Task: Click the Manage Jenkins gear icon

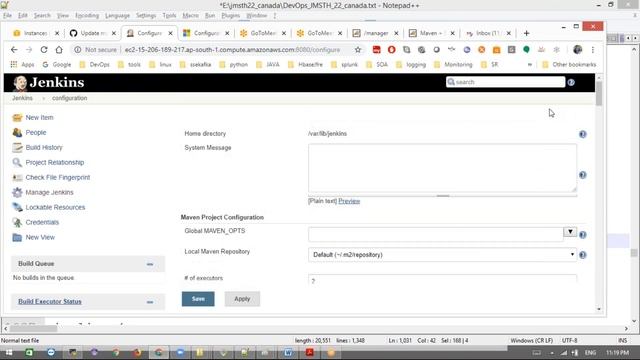Action: click(17, 192)
